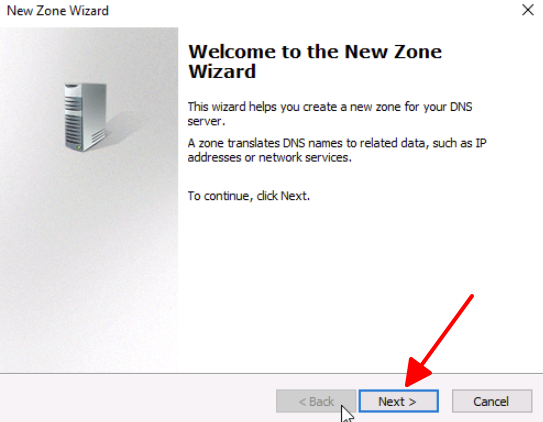Proceed with the Next > button
Screen dimensions: 543x422
[x=399, y=401]
